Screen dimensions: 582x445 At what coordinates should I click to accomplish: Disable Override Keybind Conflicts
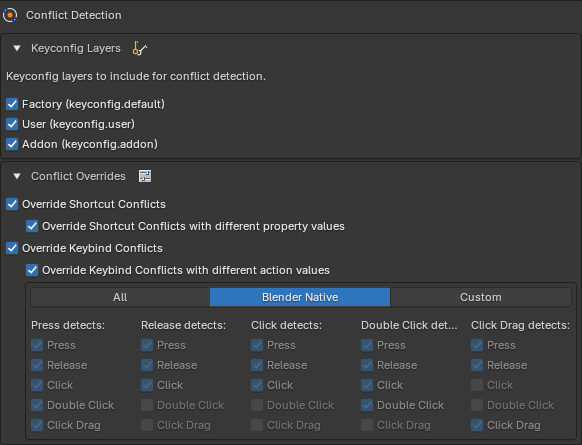click(12, 248)
